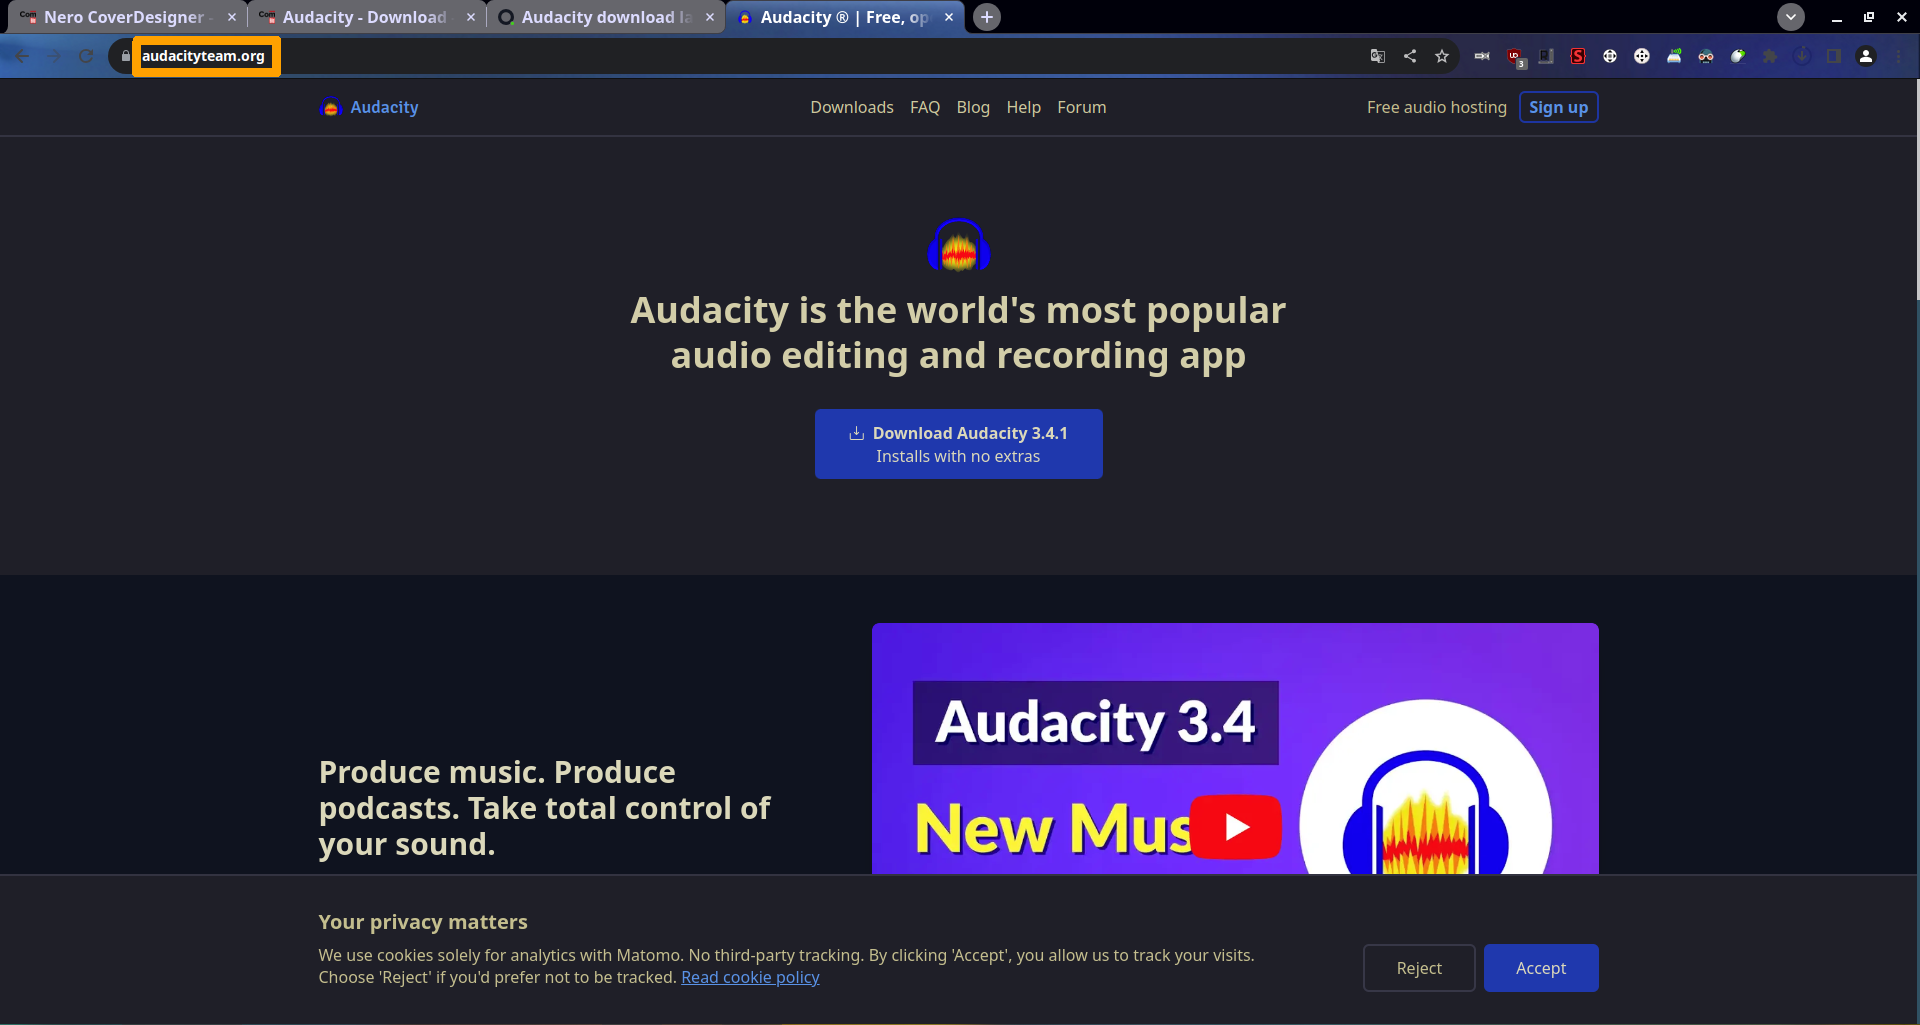Screen dimensions: 1920x1025
Task: Switch to the Audacity download la tab
Action: click(606, 17)
